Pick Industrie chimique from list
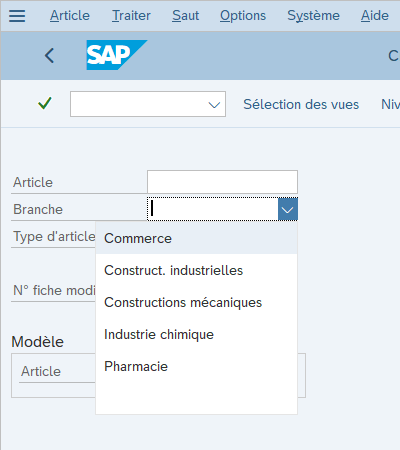The width and height of the screenshot is (400, 450). click(196, 334)
